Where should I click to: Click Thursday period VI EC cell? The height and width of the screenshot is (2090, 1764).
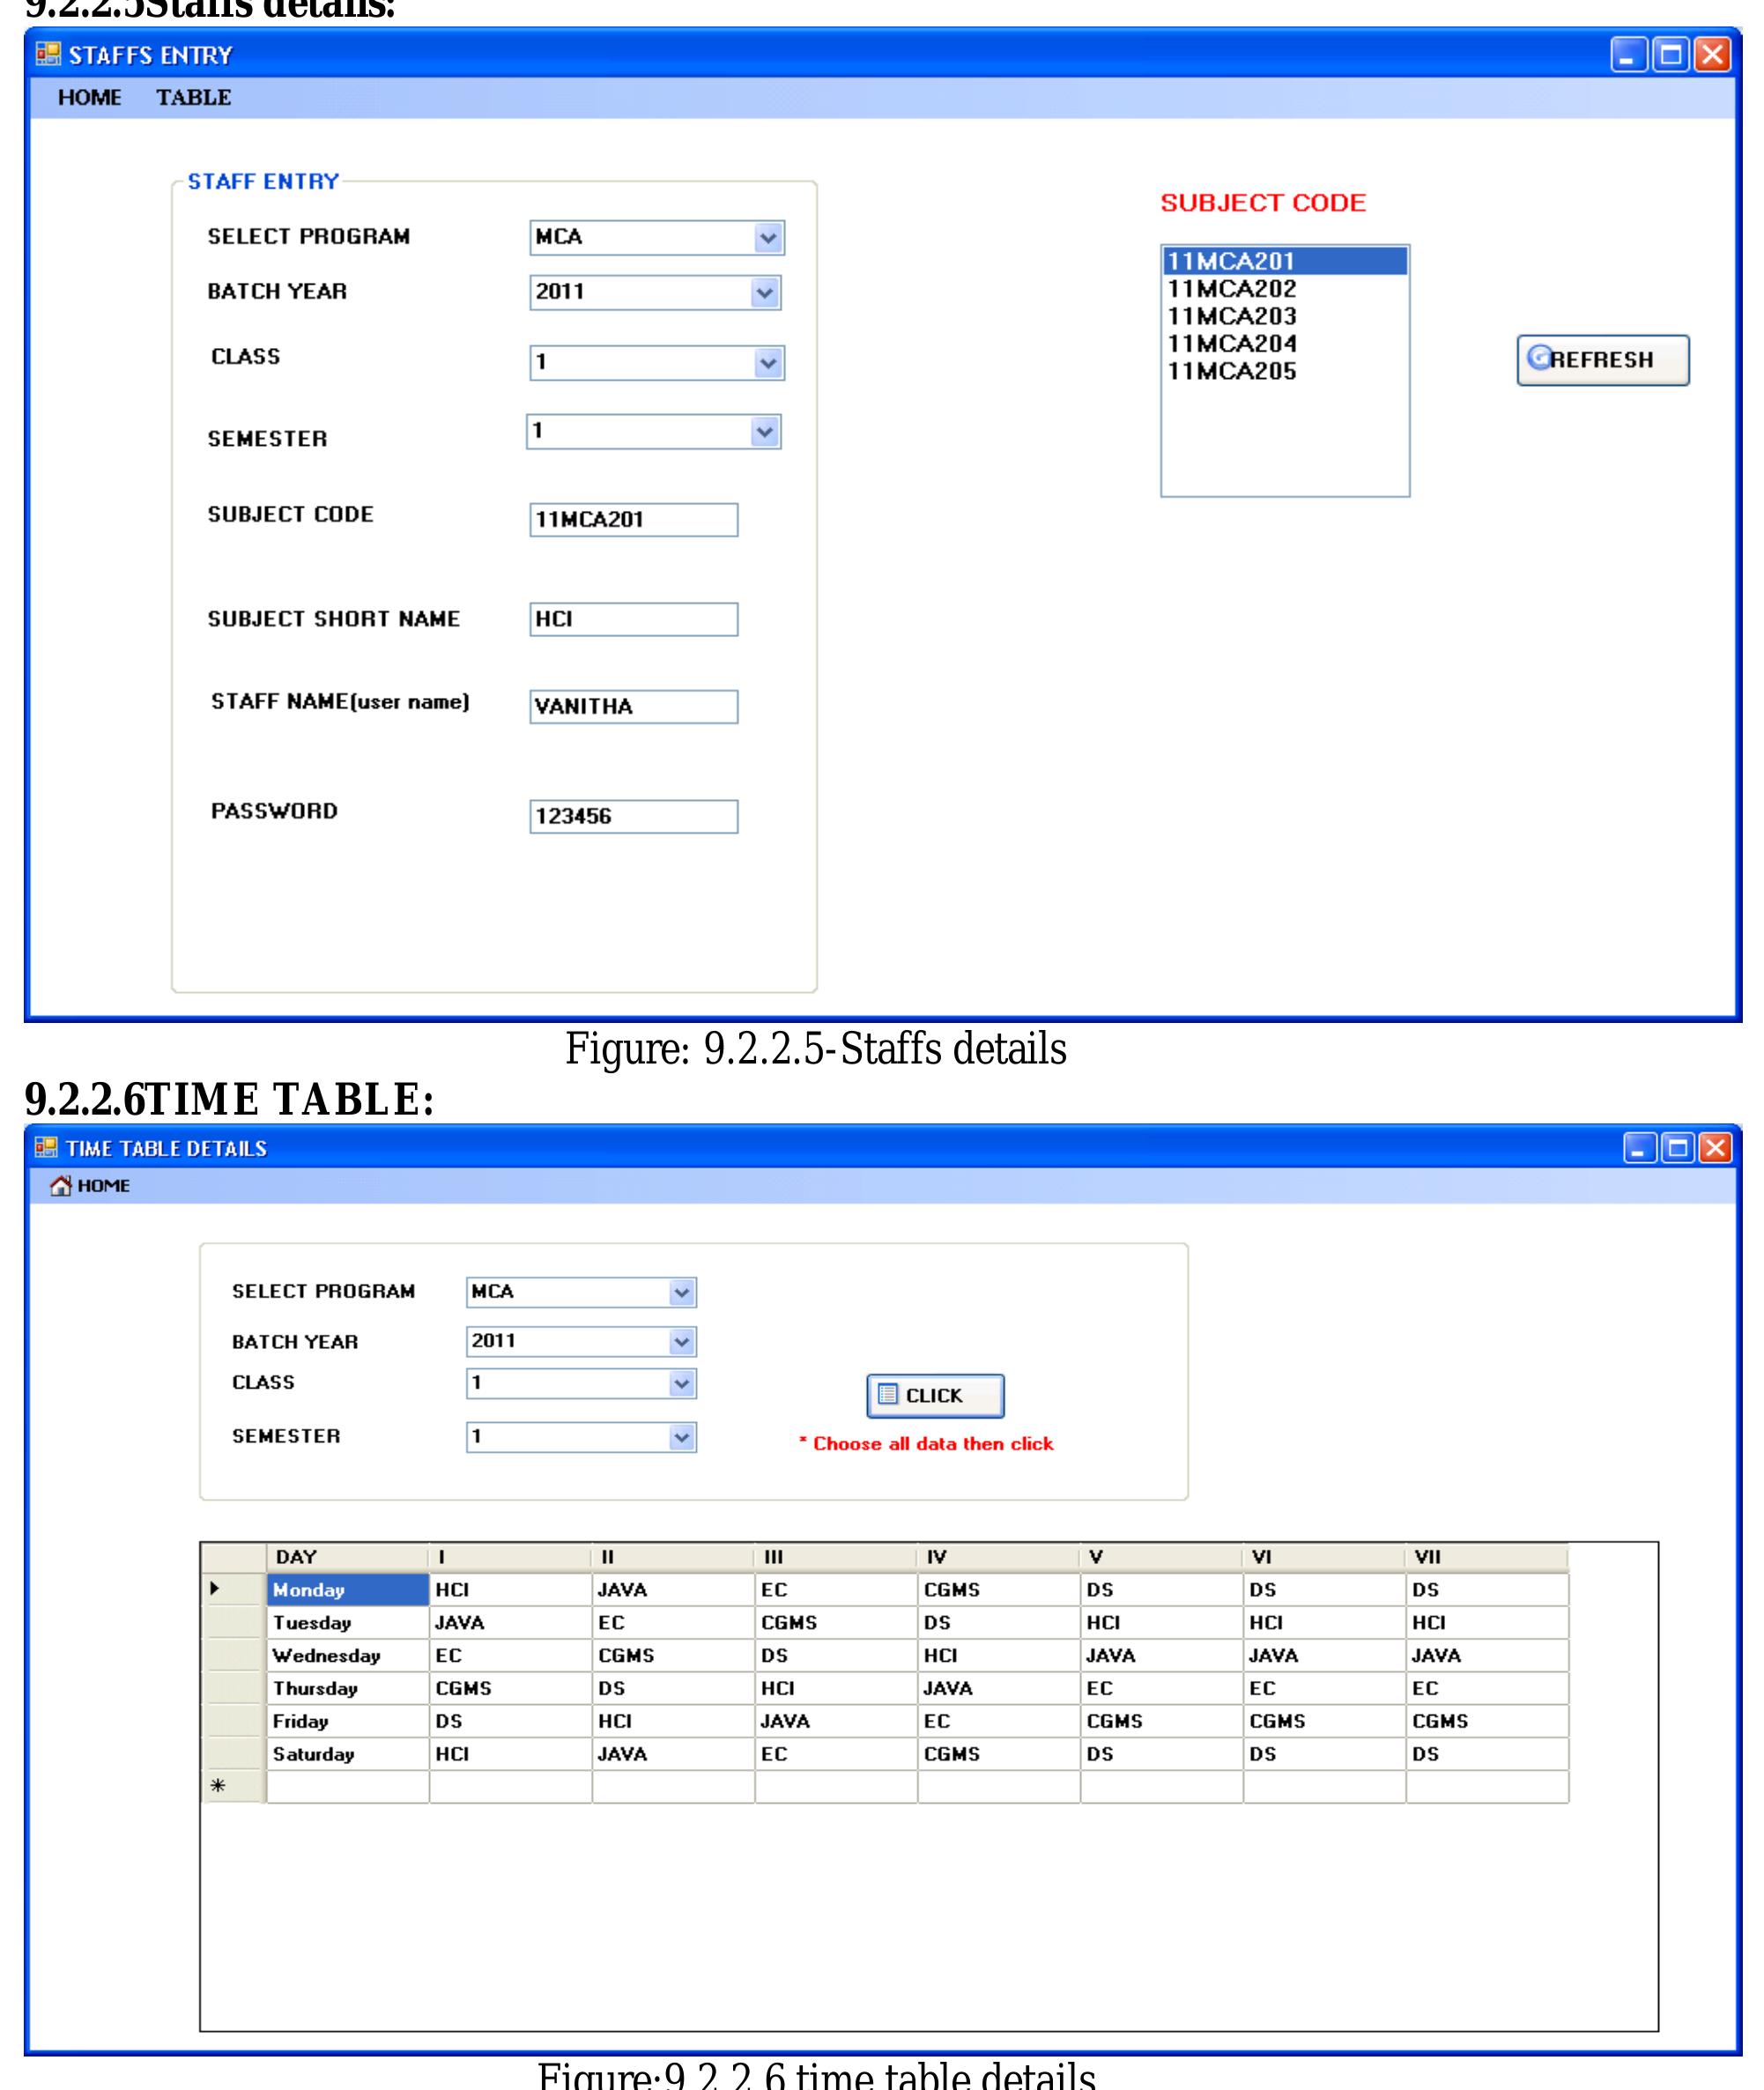[x=1325, y=1688]
